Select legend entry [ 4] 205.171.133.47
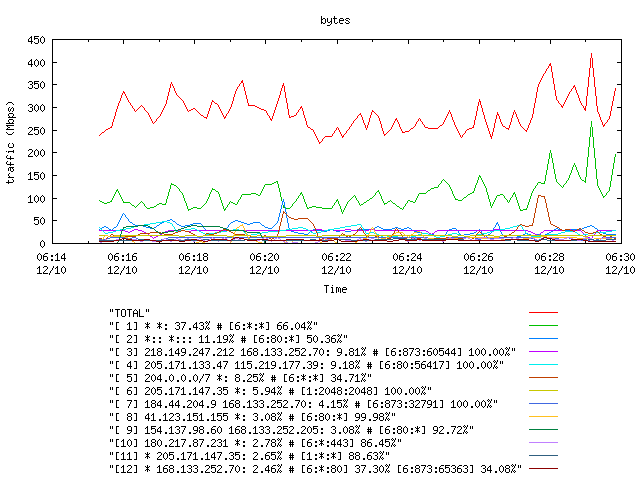Image resolution: width=640 pixels, height=480 pixels. [x=306, y=365]
